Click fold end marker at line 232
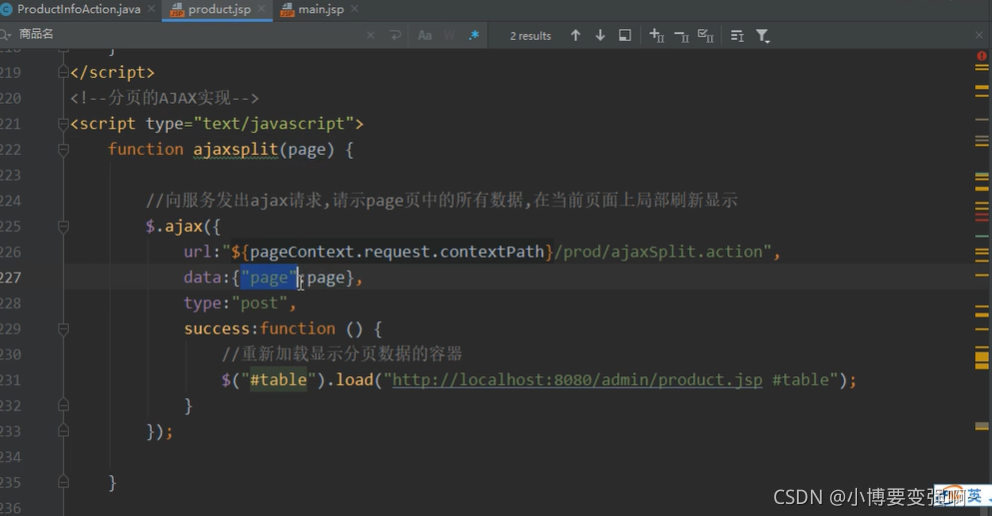 [x=63, y=405]
